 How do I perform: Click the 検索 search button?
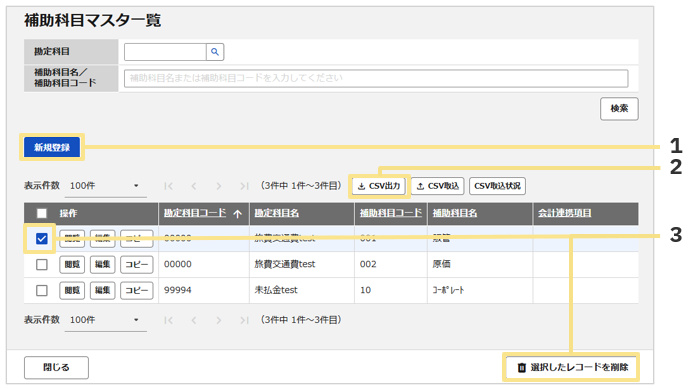click(x=619, y=109)
